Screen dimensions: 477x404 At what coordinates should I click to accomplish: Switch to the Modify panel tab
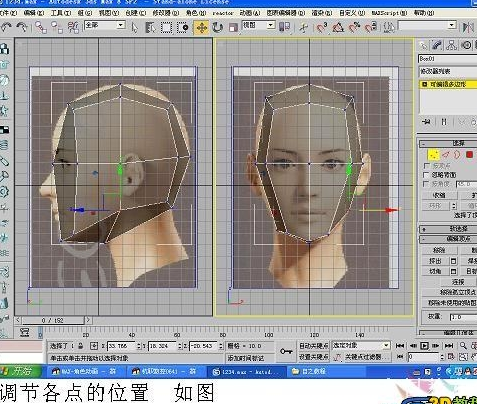click(437, 45)
